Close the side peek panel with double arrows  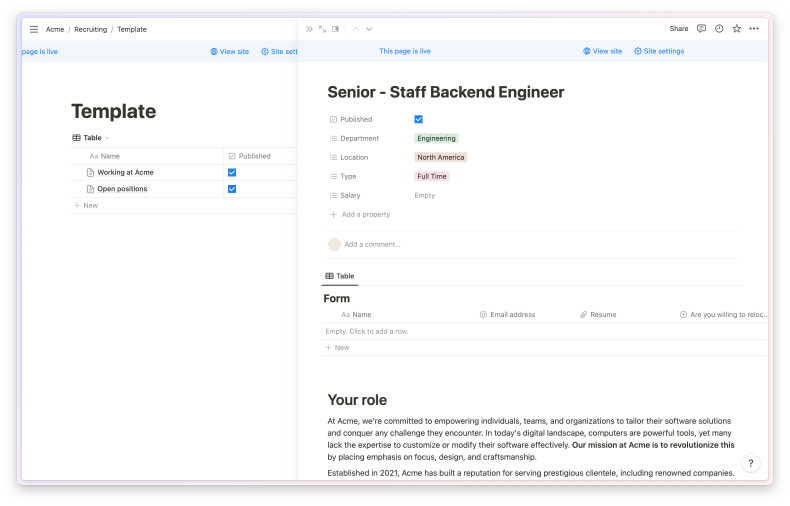pos(309,29)
